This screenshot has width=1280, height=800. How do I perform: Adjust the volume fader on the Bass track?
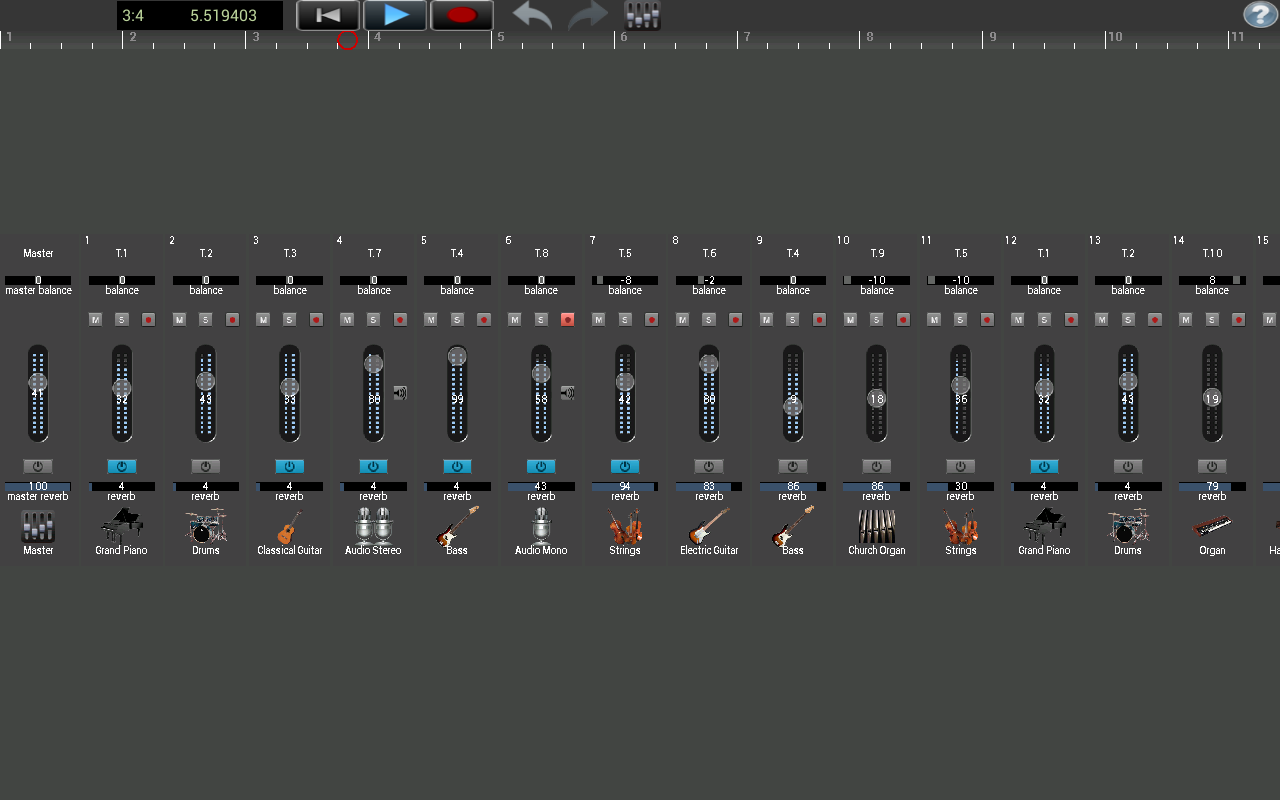[x=457, y=395]
